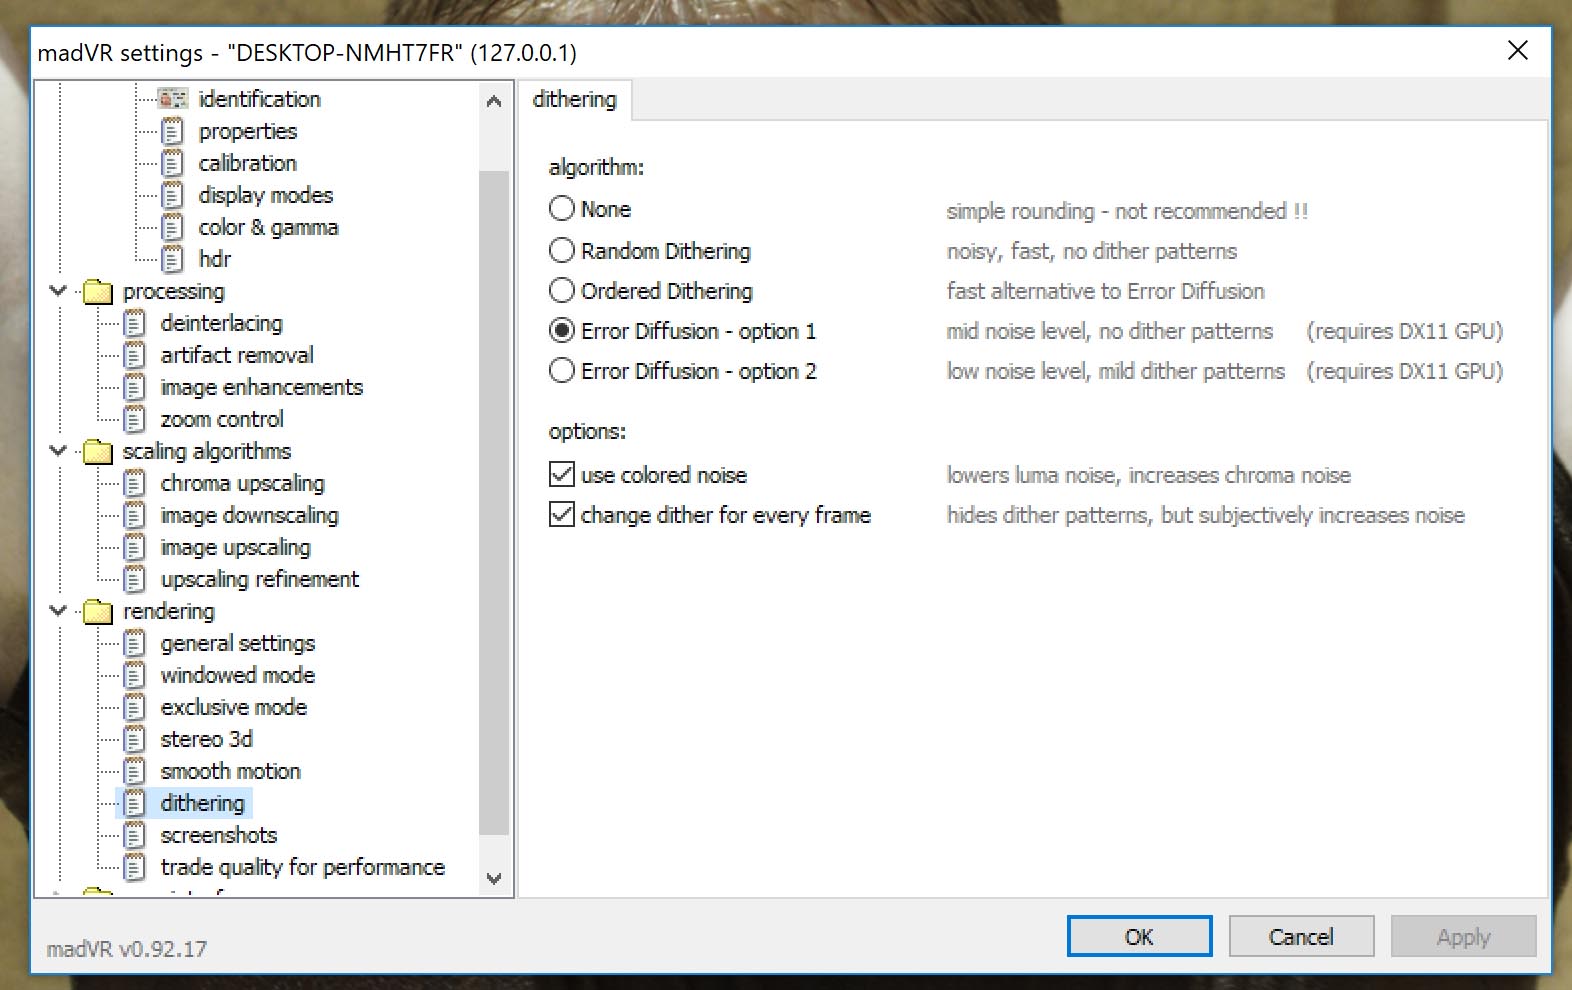Open the image upscaling settings text

tap(235, 547)
